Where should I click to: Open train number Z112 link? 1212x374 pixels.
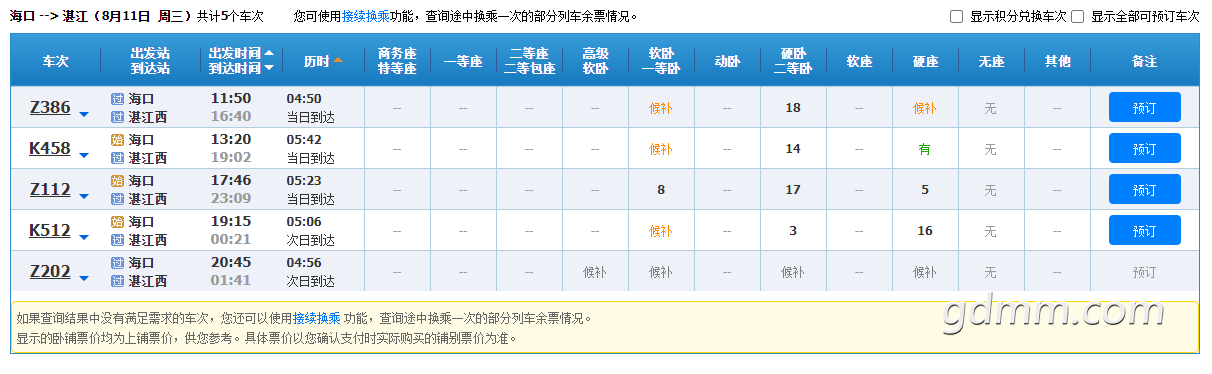[x=50, y=189]
